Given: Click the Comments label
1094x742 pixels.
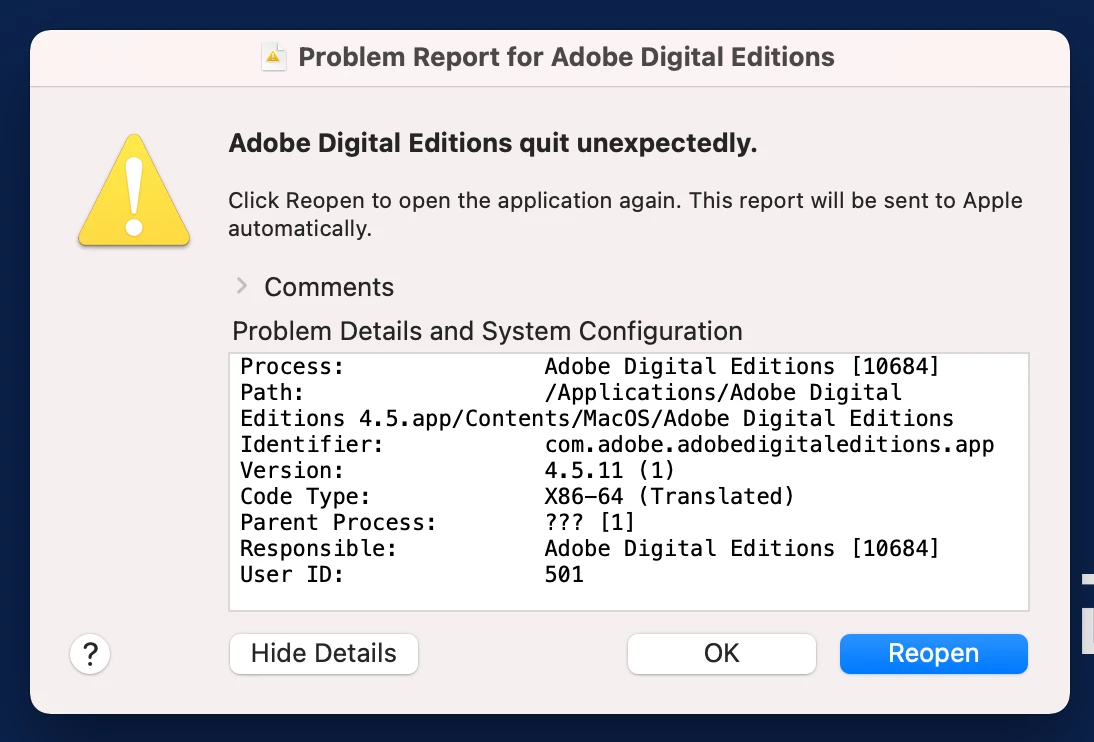Looking at the screenshot, I should (329, 287).
